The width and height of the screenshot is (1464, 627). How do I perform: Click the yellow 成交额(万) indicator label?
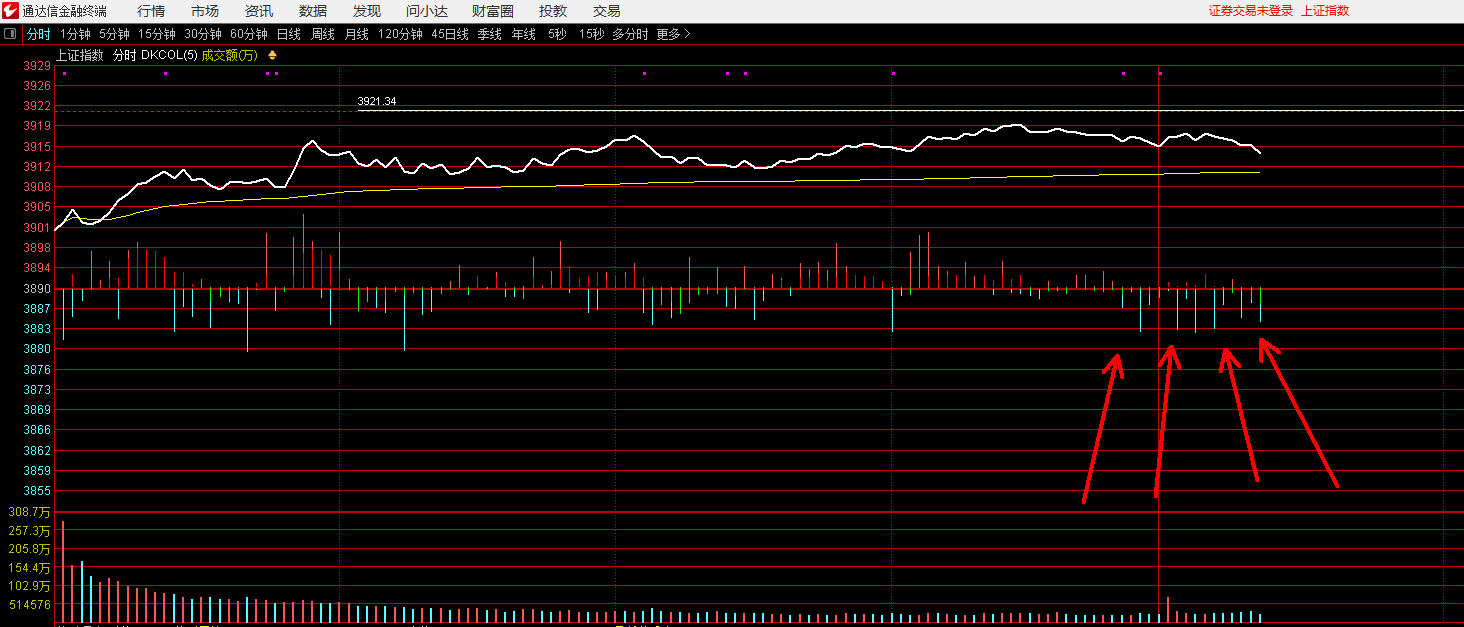point(230,55)
